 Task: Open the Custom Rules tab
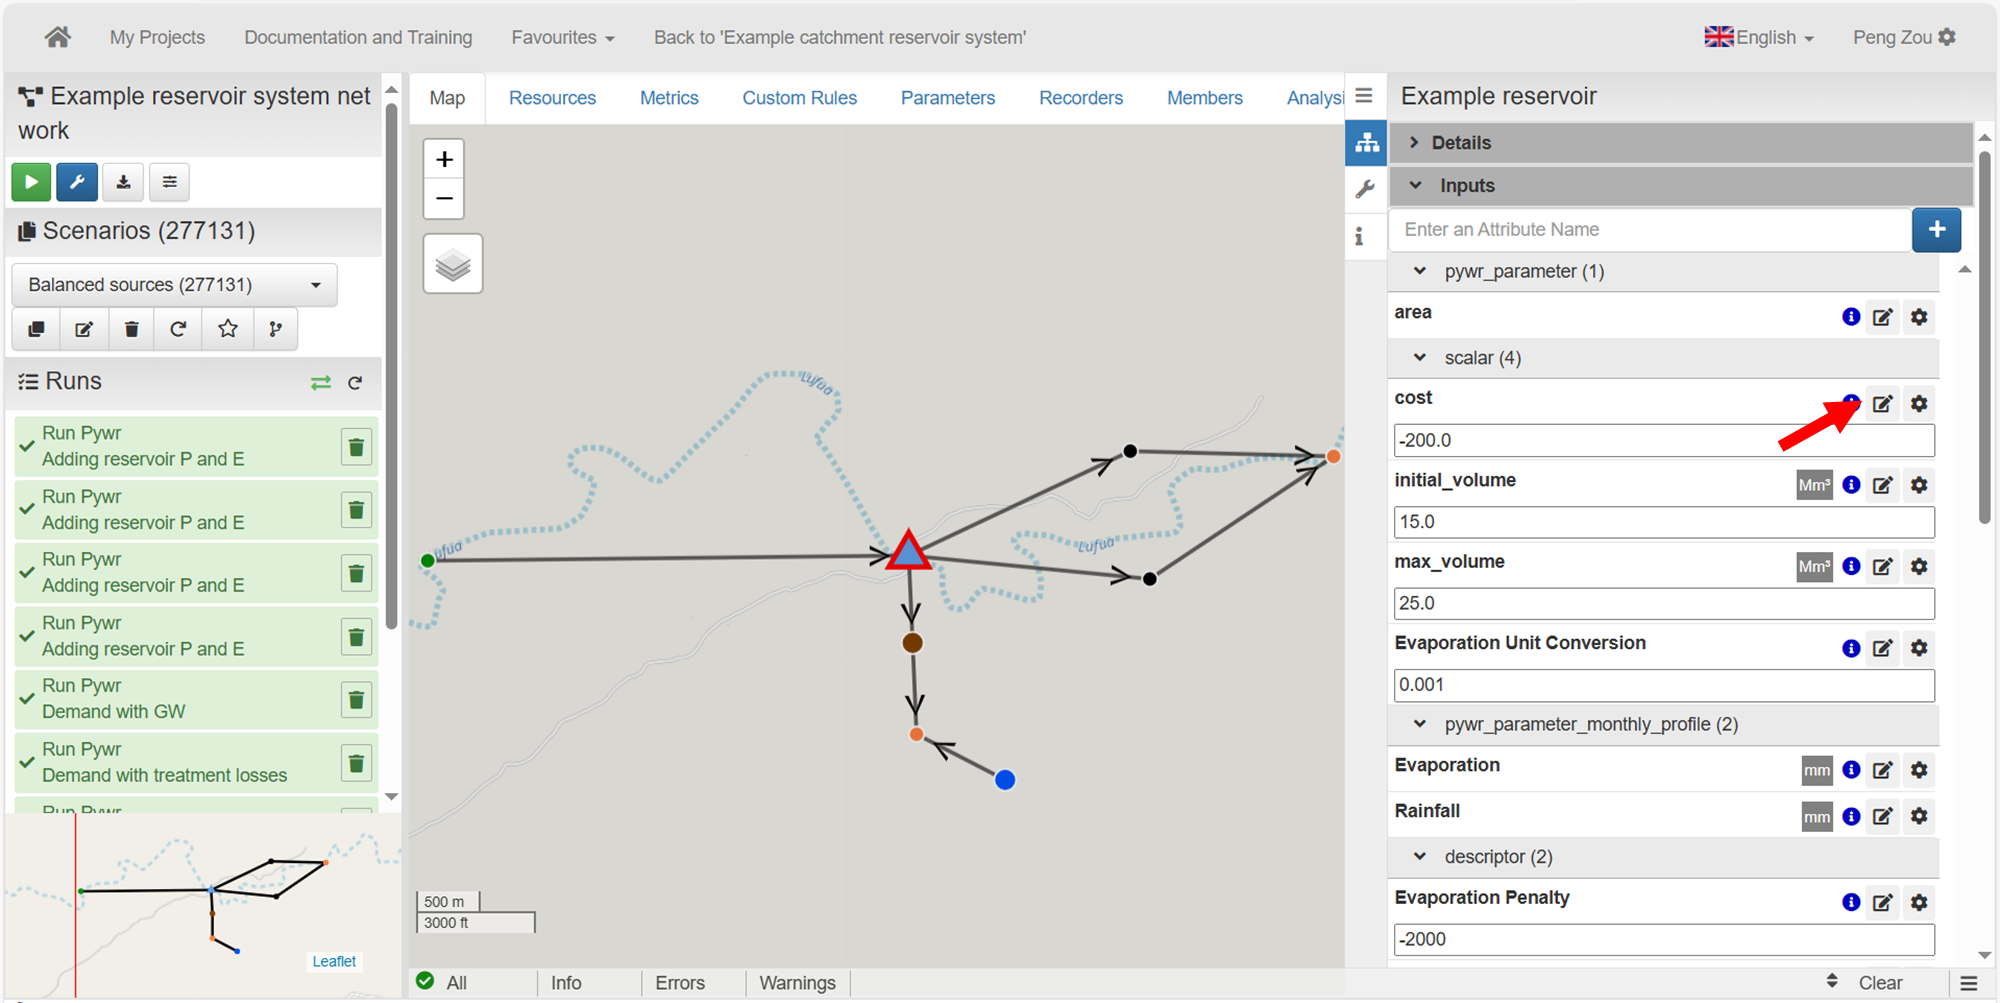point(799,98)
